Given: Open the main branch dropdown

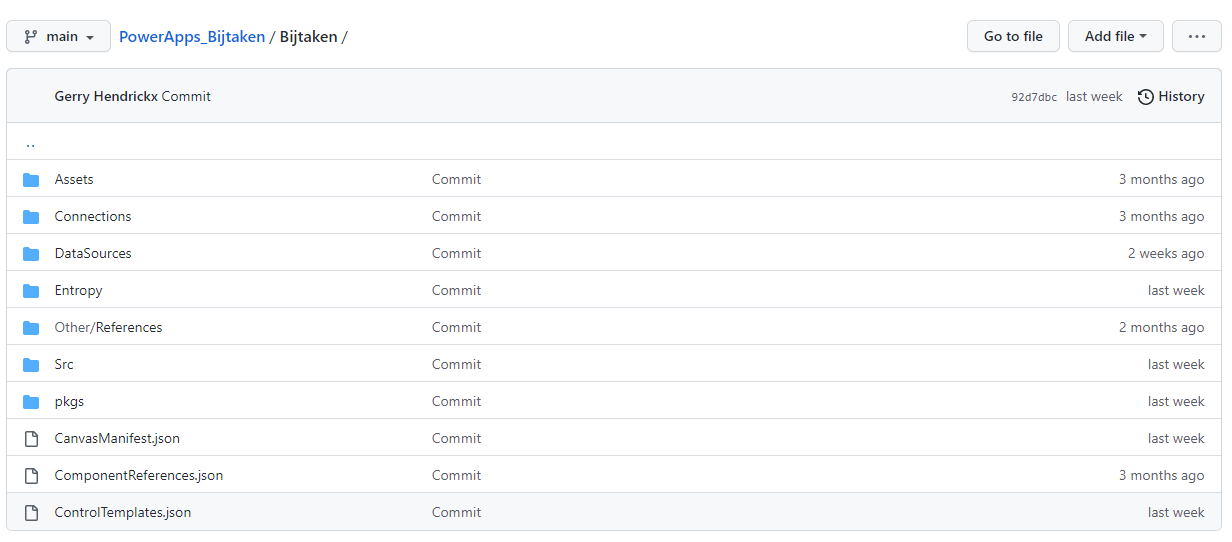Looking at the screenshot, I should pos(59,37).
